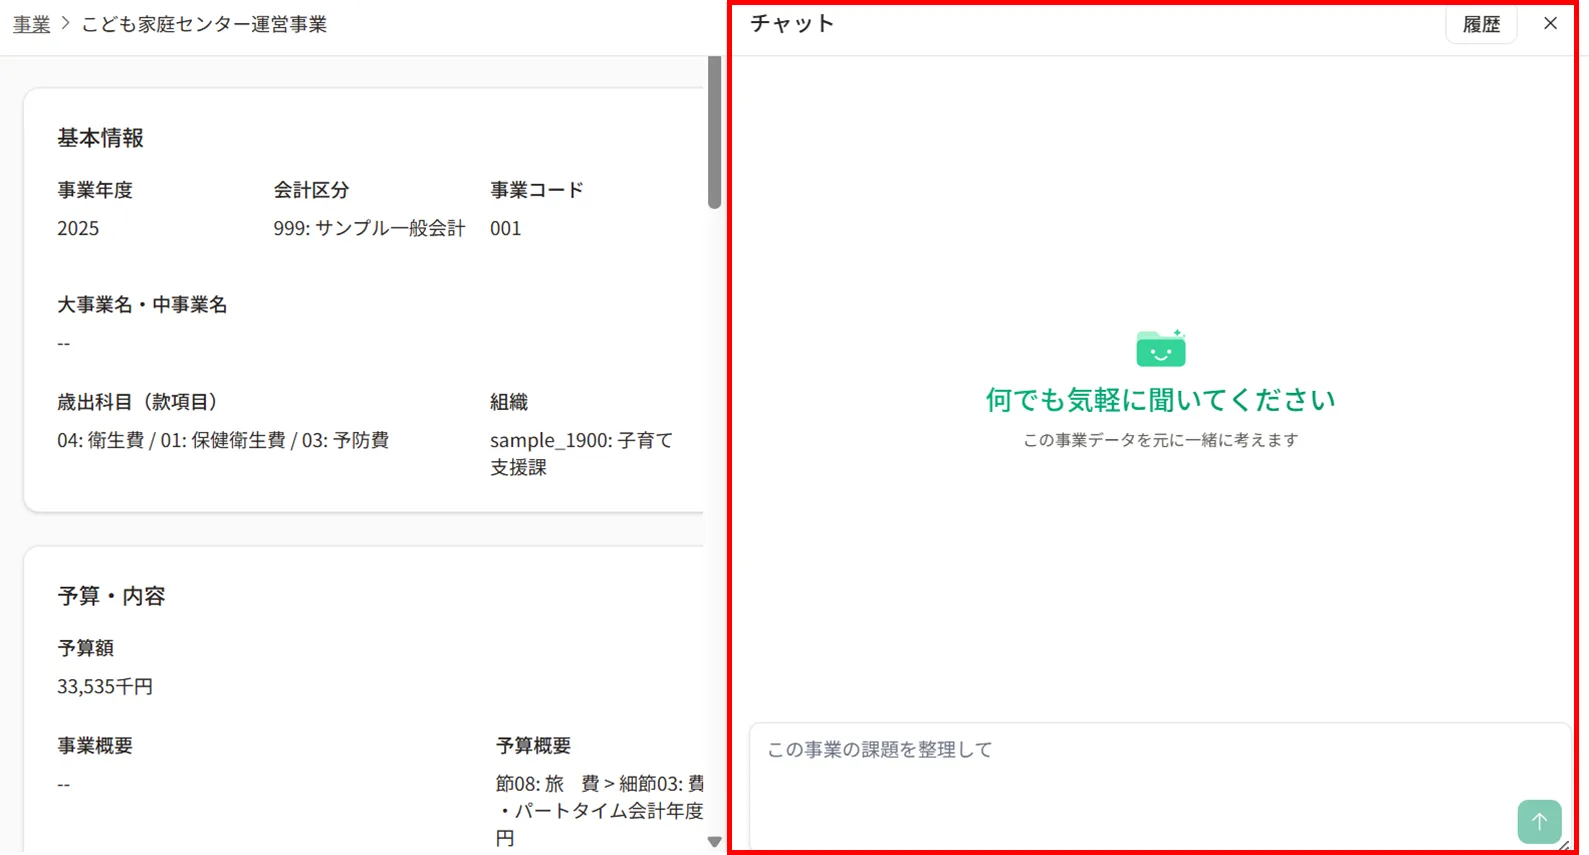The image size is (1589, 855).
Task: Click the 事業概要 label
Action: point(95,746)
